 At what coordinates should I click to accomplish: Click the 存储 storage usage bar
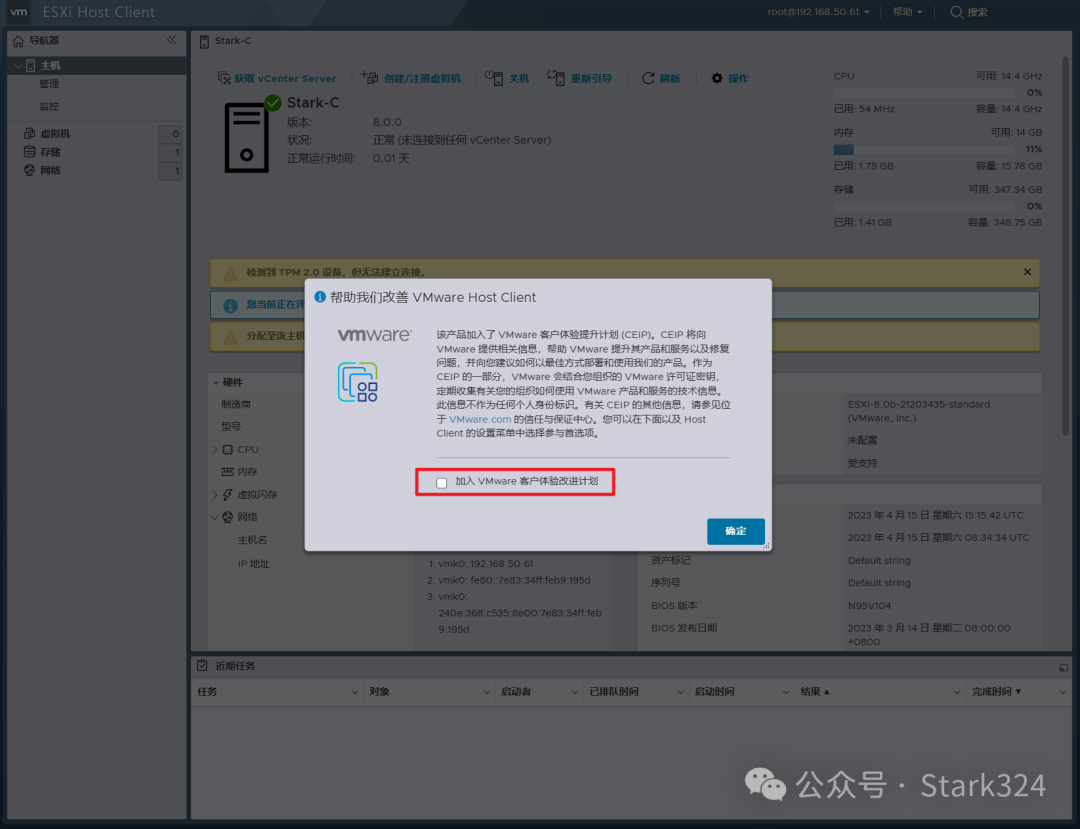point(924,207)
